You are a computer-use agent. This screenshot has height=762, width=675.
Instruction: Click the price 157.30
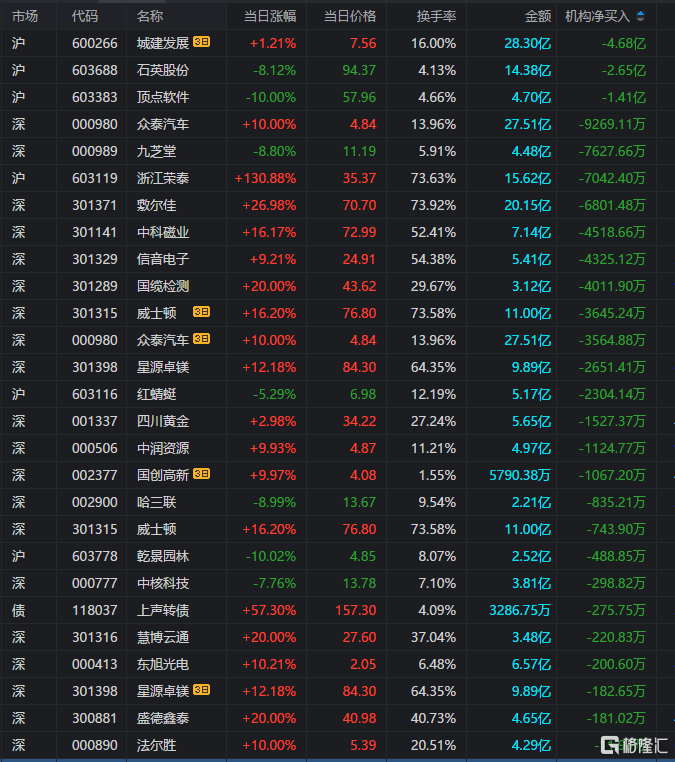click(x=356, y=610)
